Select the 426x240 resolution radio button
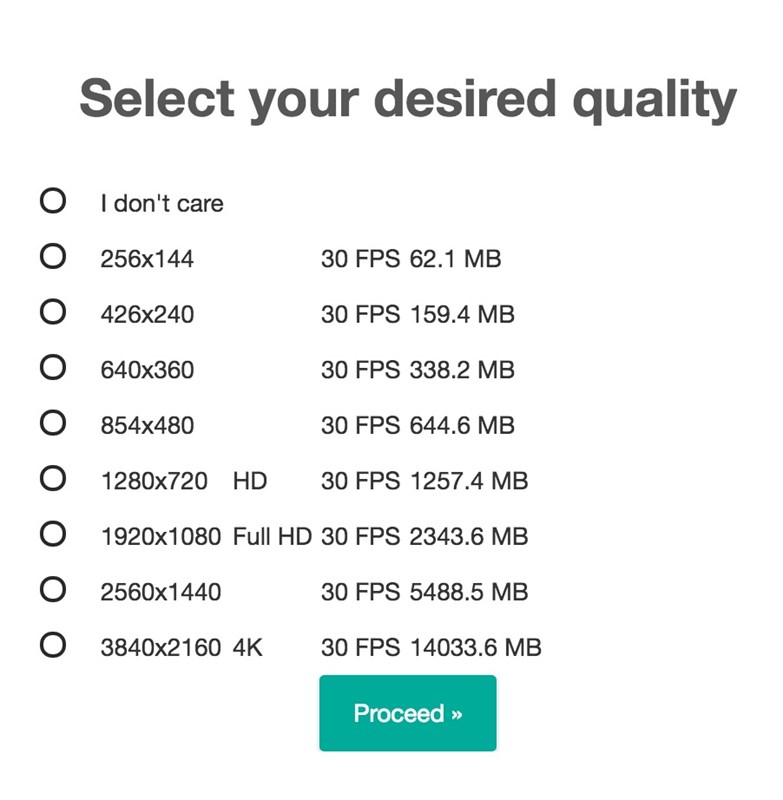The height and width of the screenshot is (800, 783). [x=53, y=313]
